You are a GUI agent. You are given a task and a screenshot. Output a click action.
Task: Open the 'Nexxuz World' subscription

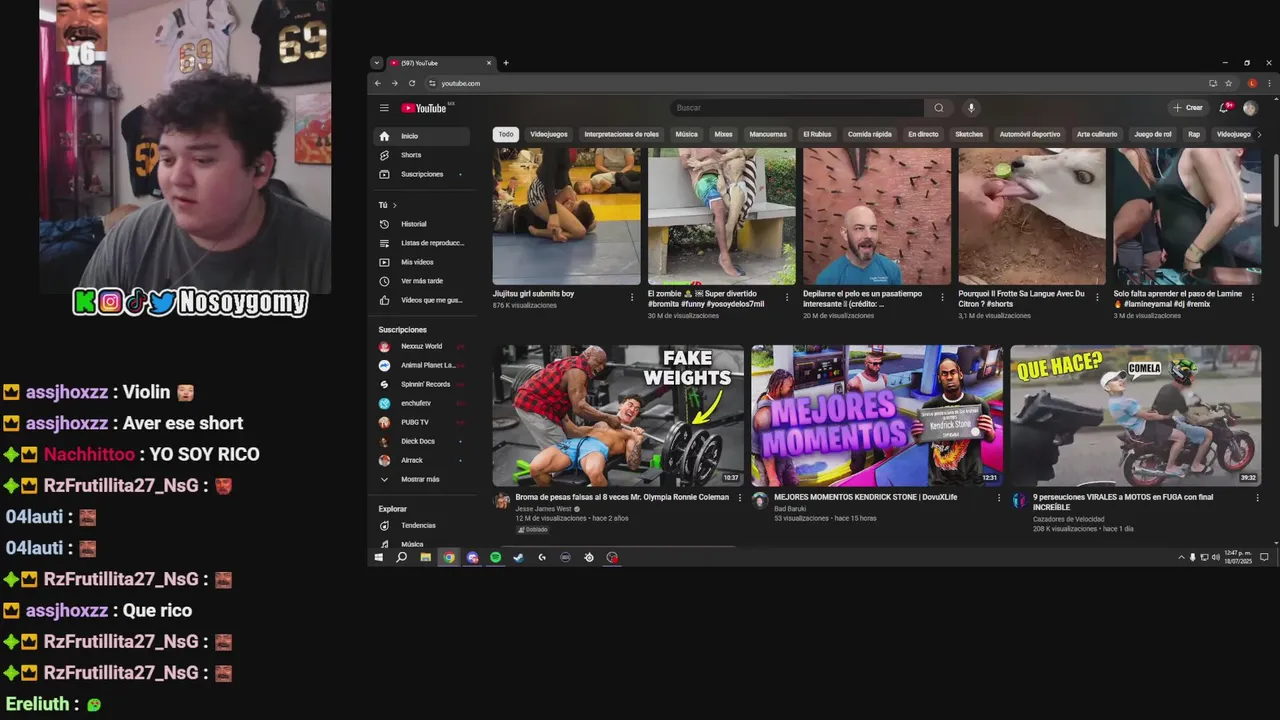(x=422, y=346)
